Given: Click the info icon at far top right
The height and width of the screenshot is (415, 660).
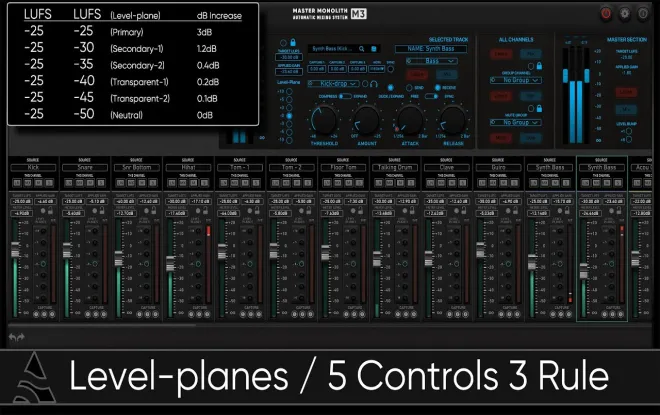Looking at the screenshot, I should point(644,14).
